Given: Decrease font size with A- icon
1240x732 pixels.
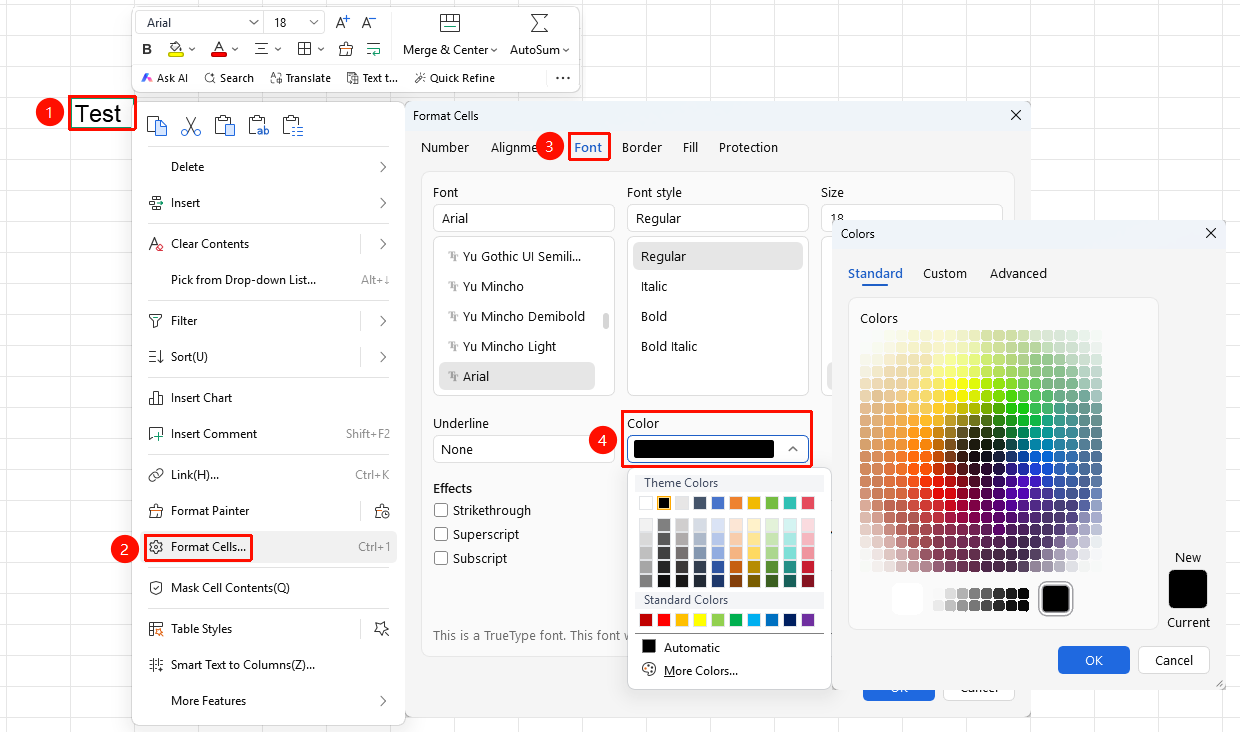Looking at the screenshot, I should [x=369, y=22].
